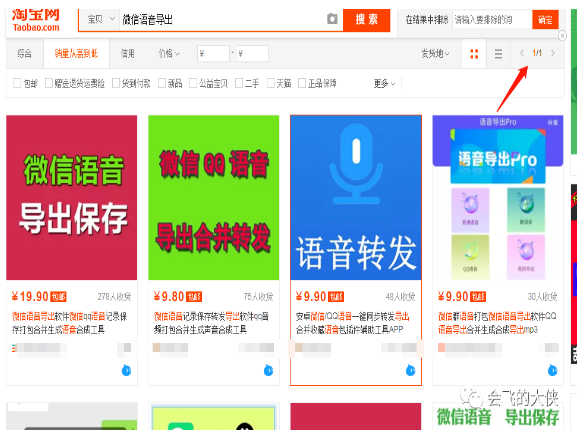Expand the 更多 filter options

point(384,83)
